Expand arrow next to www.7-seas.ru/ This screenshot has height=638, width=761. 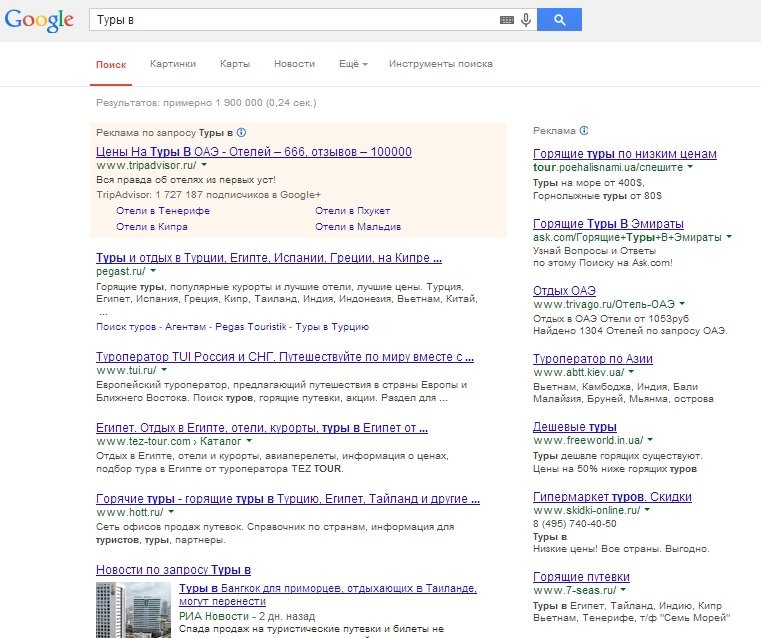pos(623,589)
